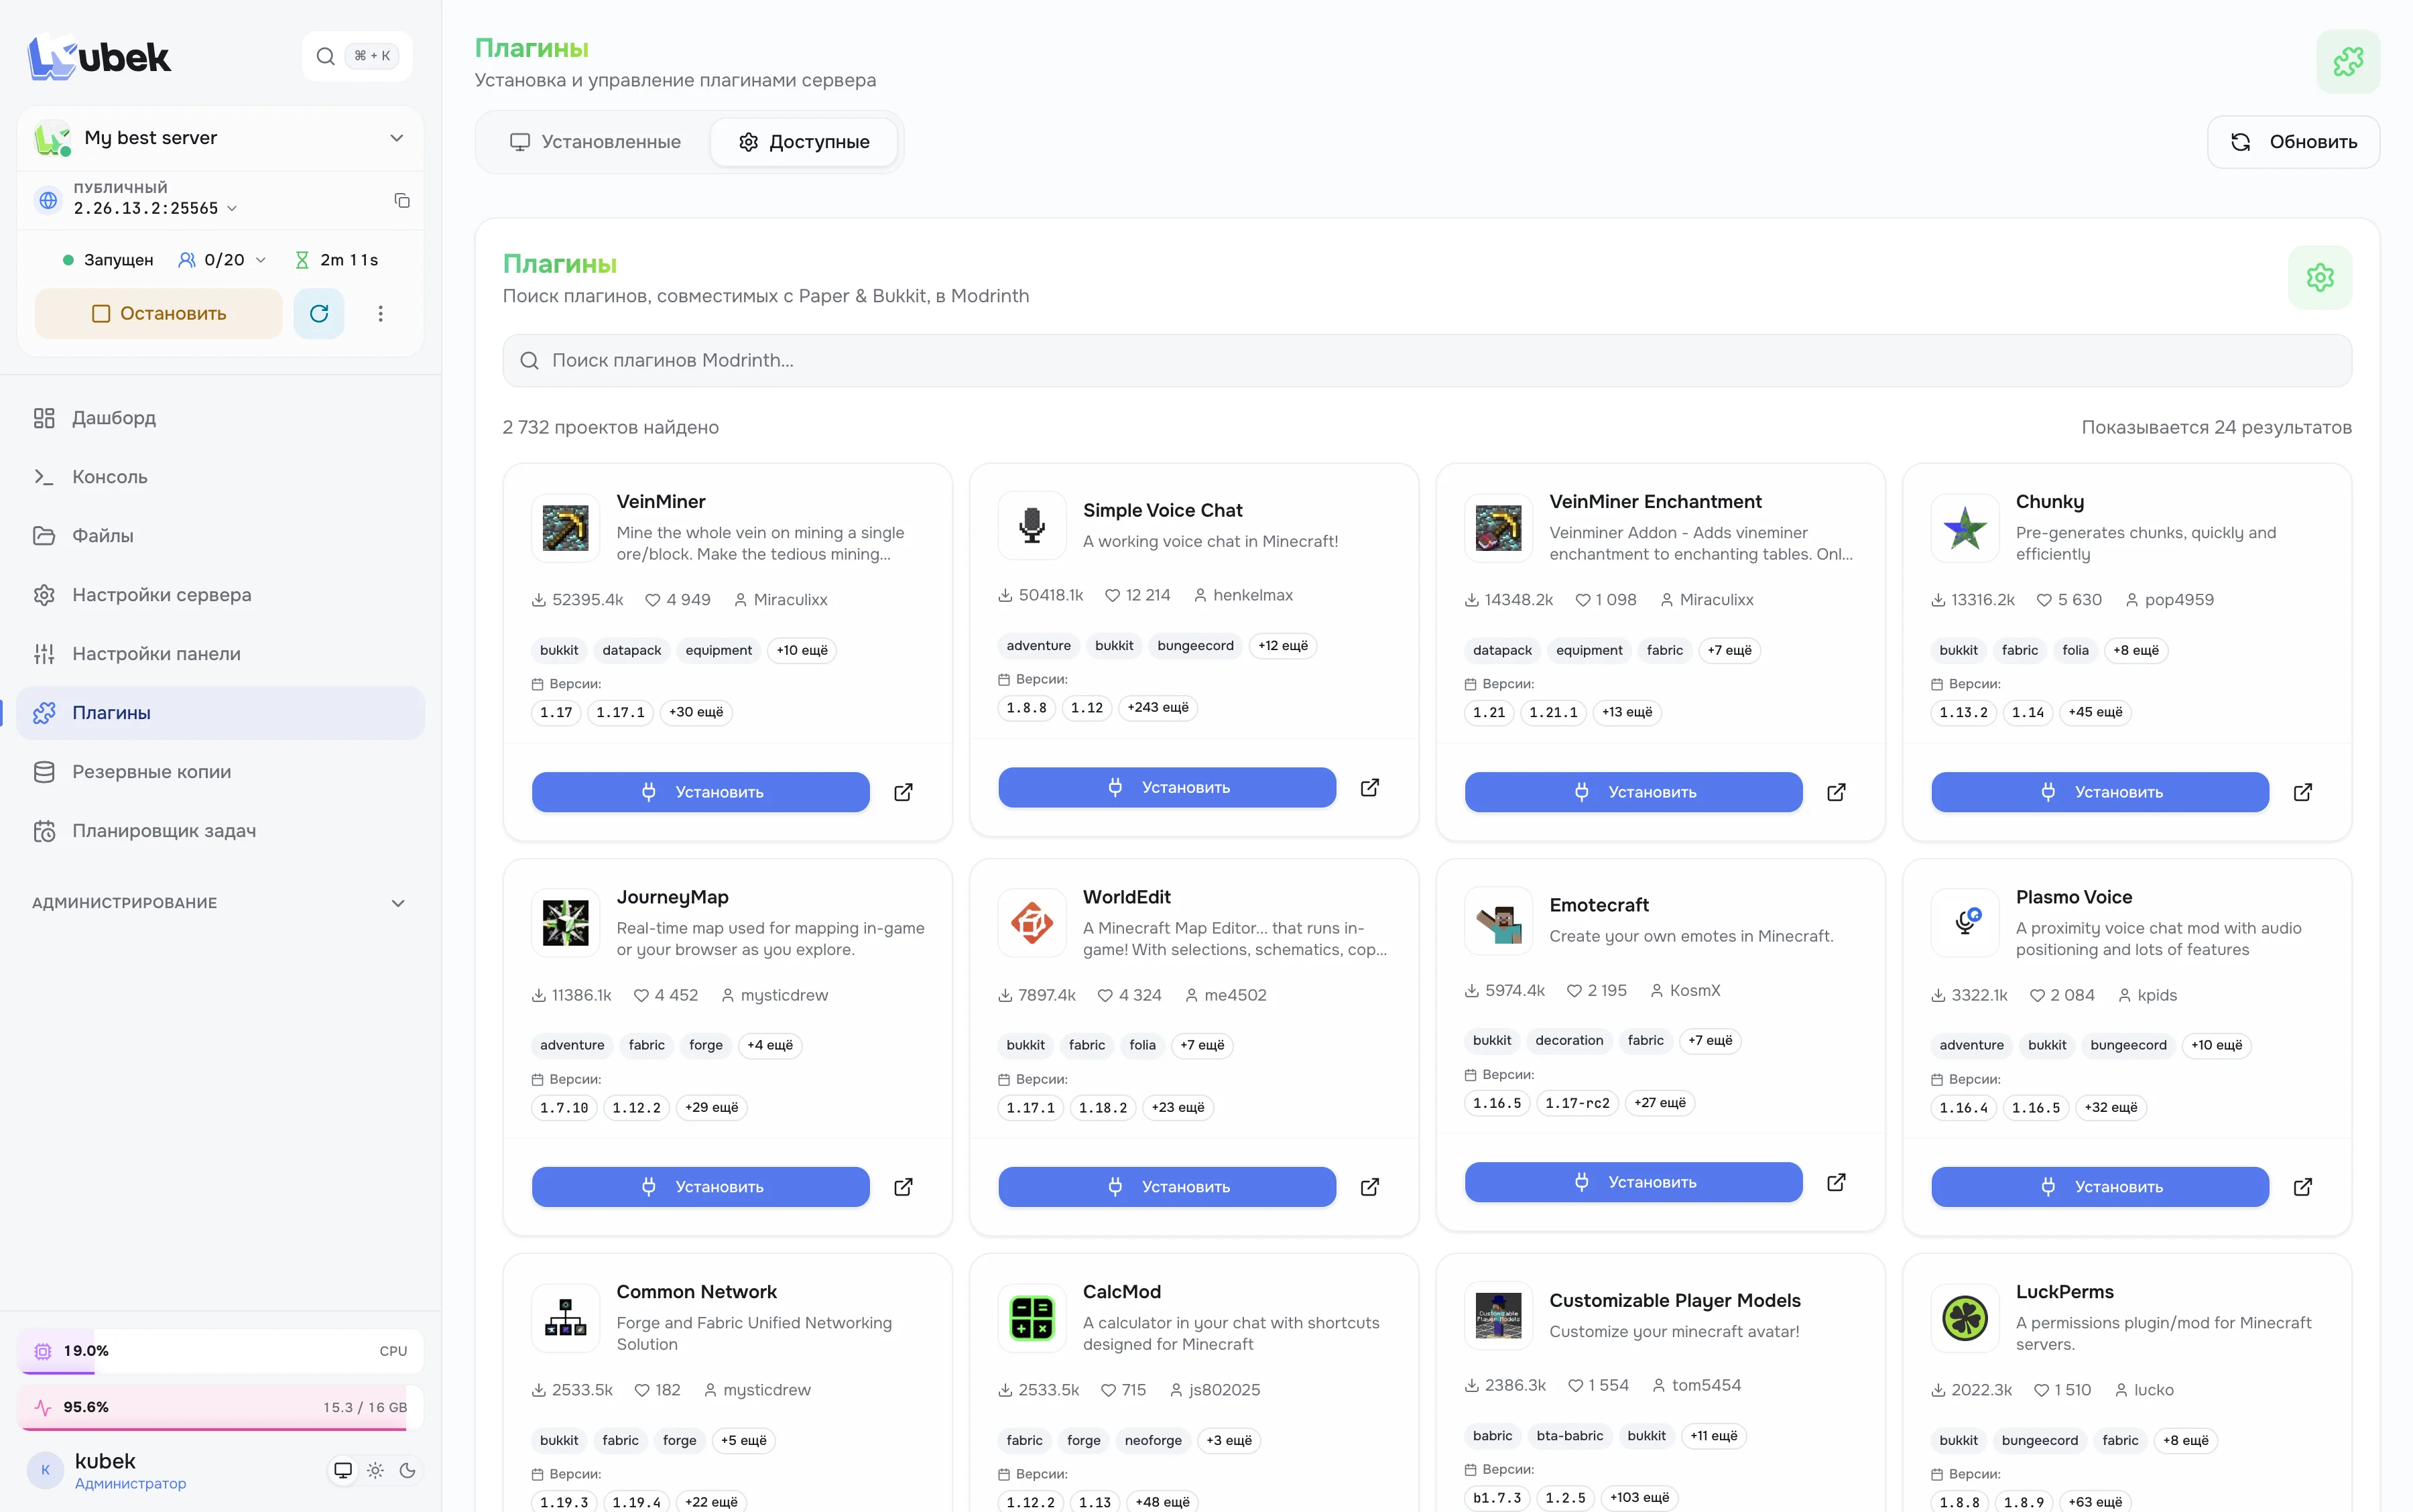This screenshot has width=2413, height=1512.
Task: Focus the Modrinth plugin search field
Action: [1427, 361]
